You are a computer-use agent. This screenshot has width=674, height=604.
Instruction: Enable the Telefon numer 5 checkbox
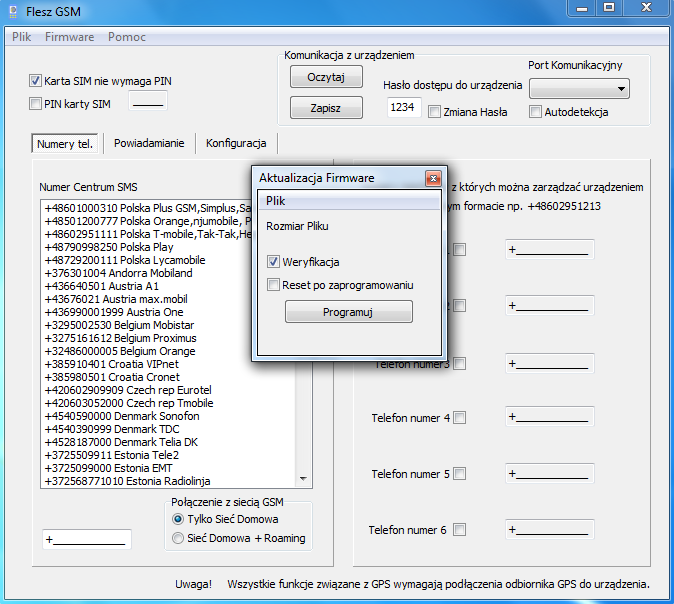460,474
